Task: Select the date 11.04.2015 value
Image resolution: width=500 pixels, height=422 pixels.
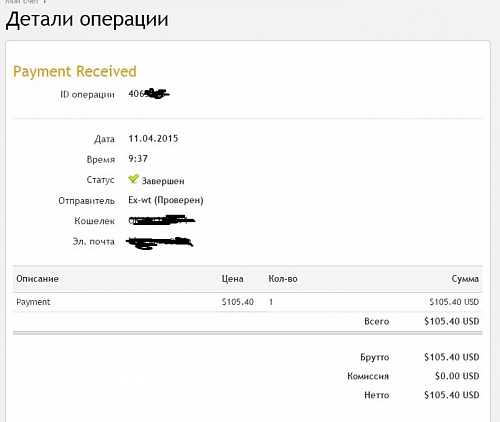Action: [153, 139]
